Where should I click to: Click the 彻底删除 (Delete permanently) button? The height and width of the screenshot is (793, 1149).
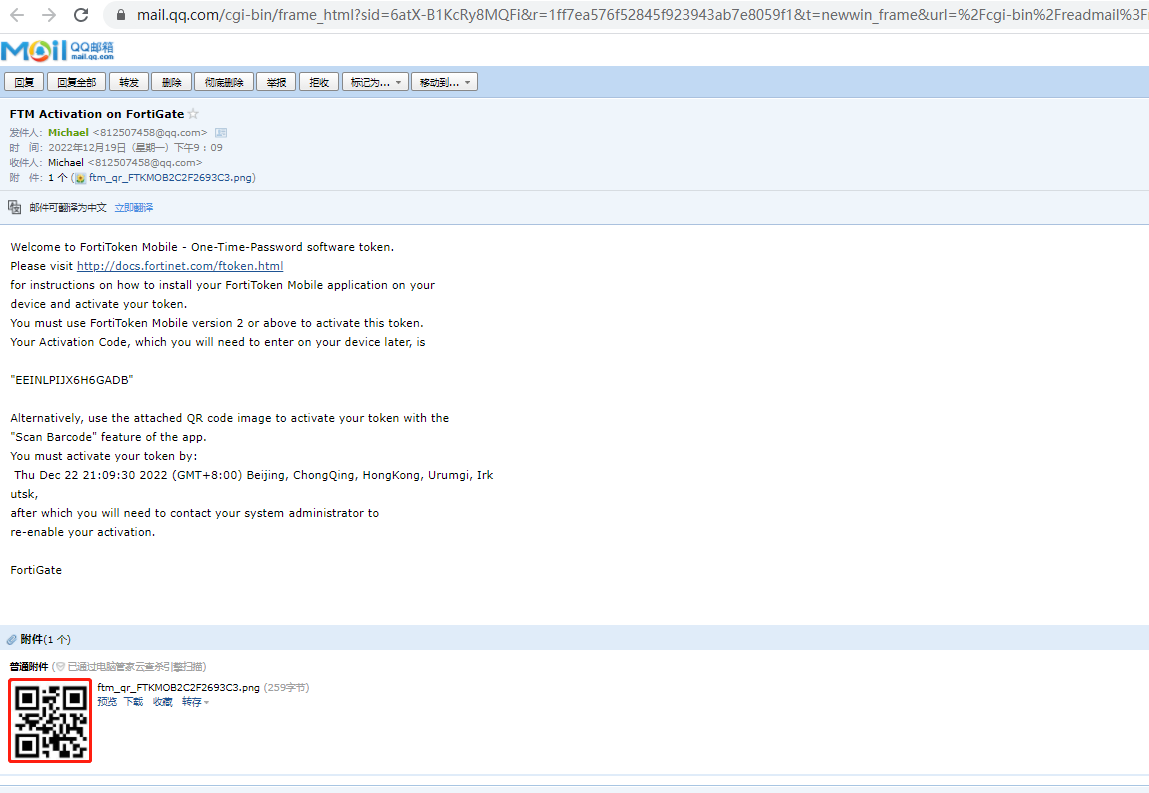[224, 82]
